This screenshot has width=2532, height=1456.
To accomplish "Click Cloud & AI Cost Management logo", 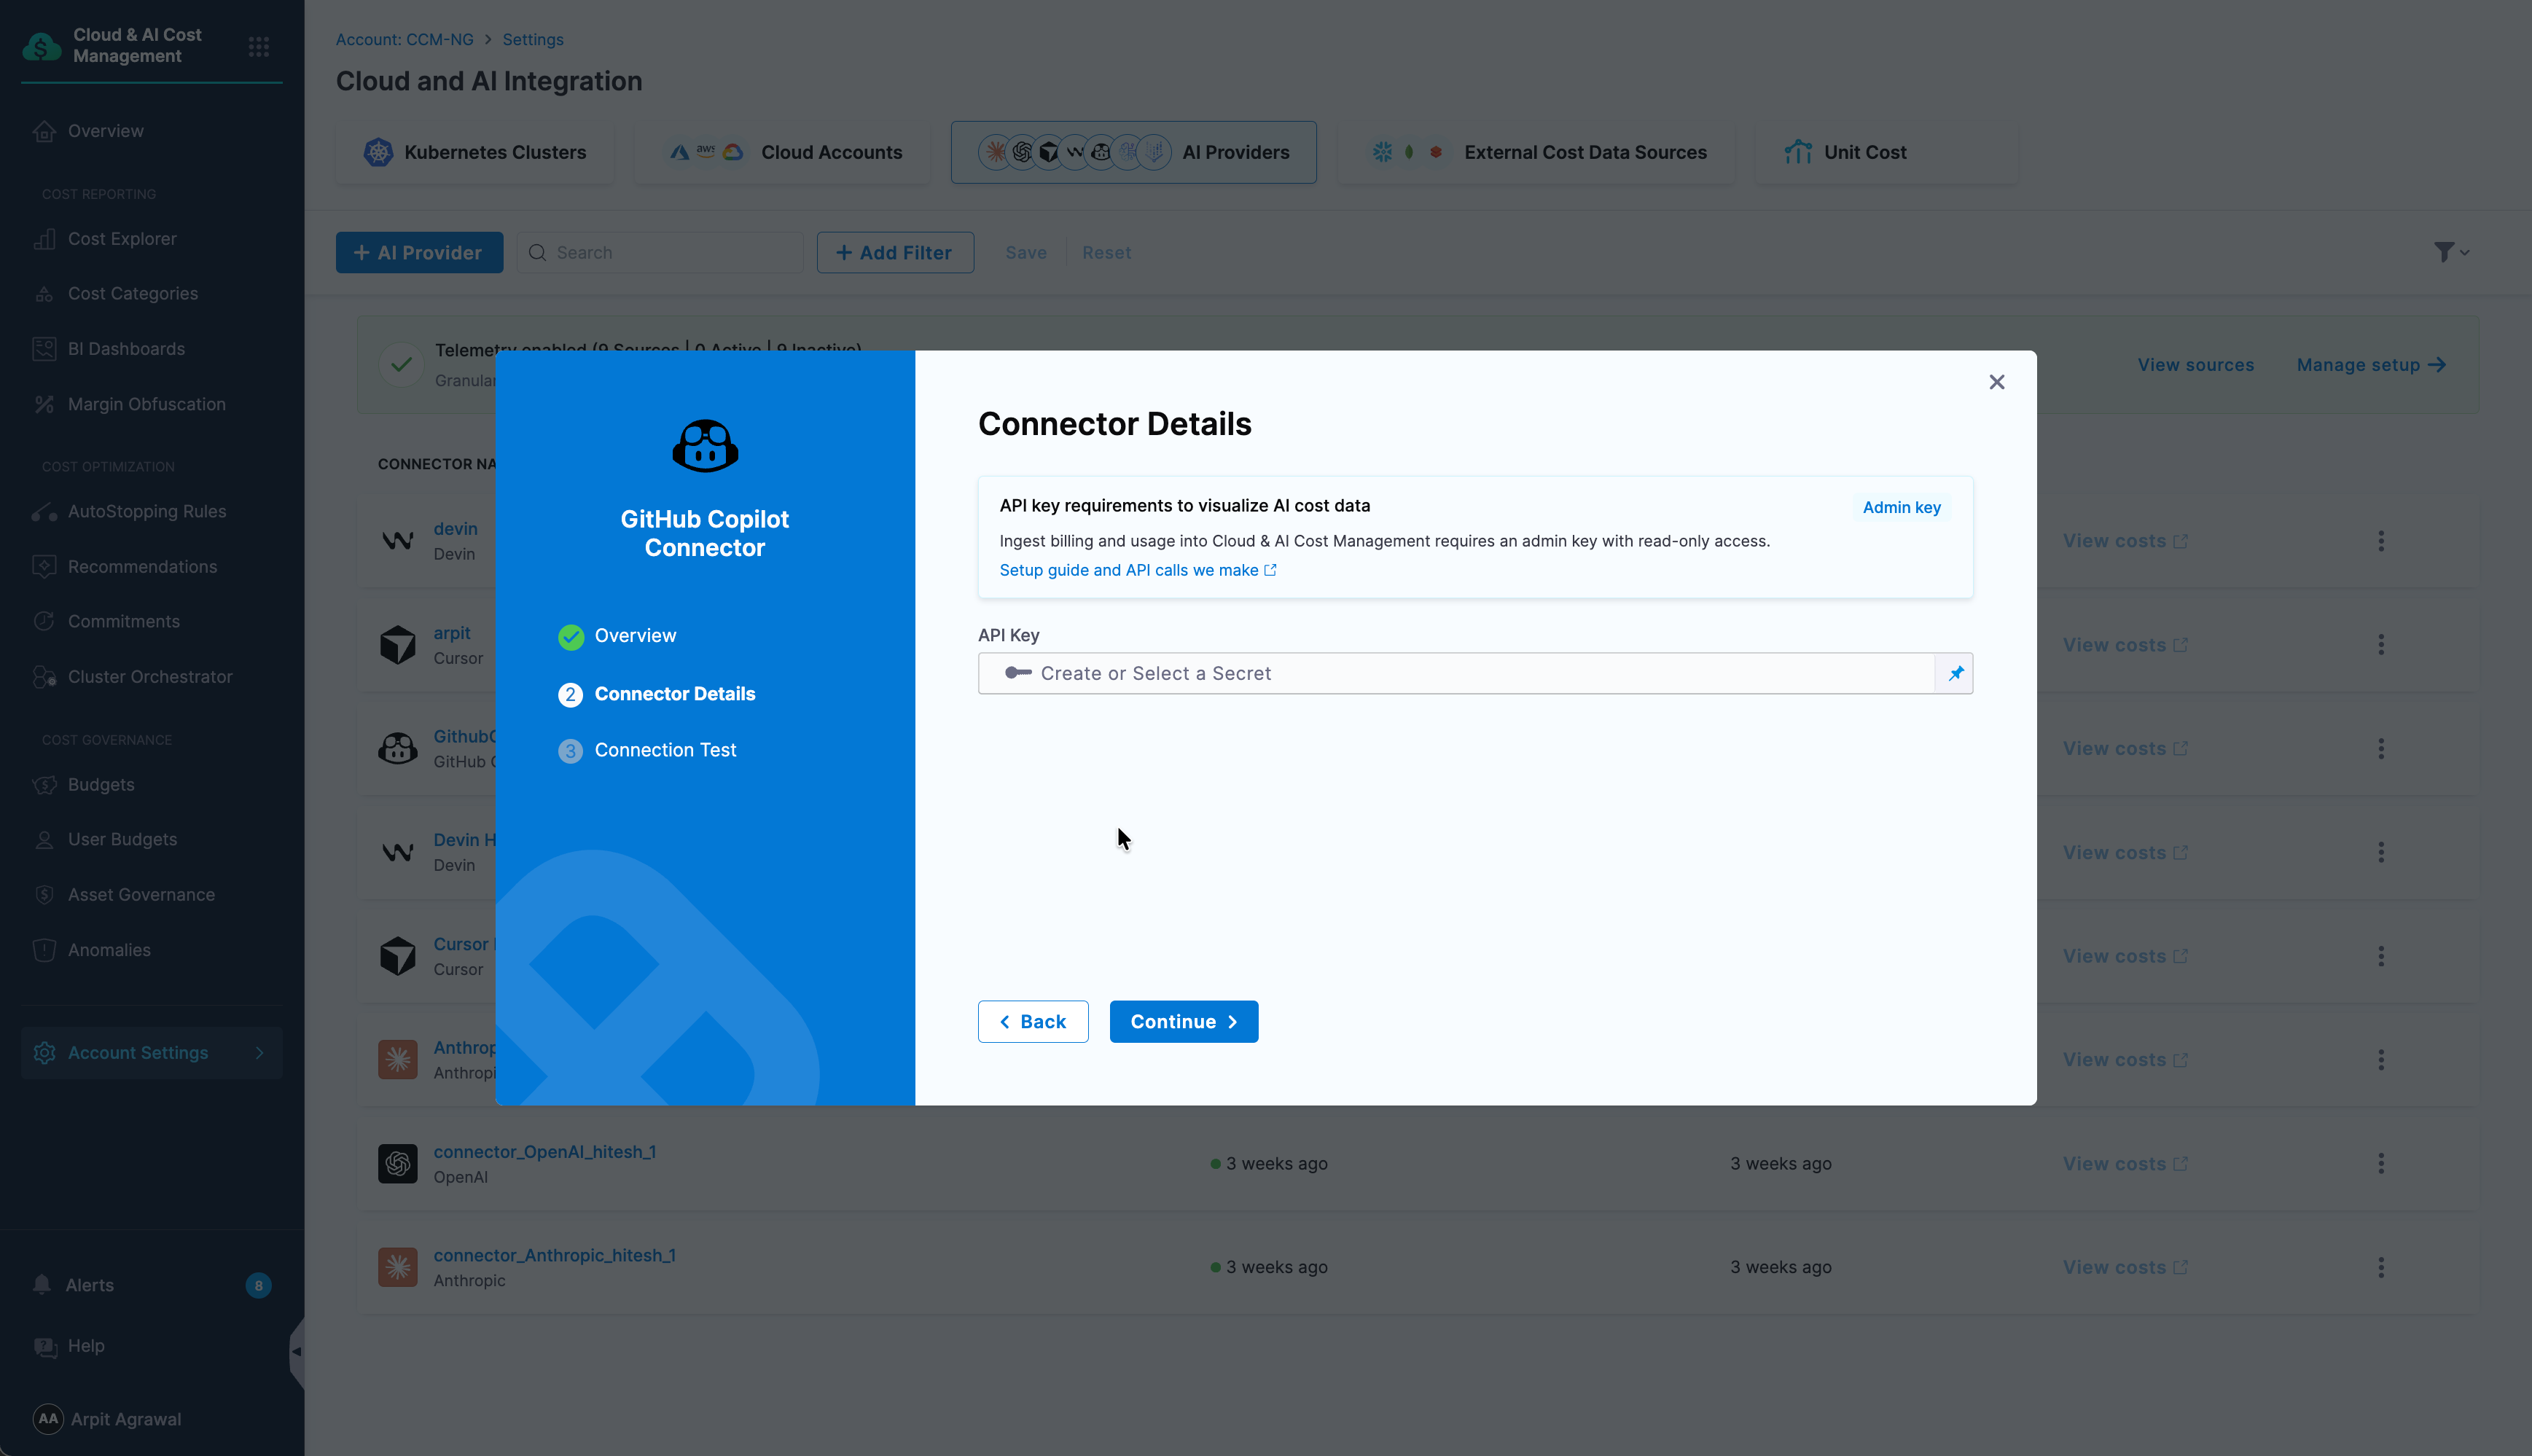I will click(x=42, y=46).
